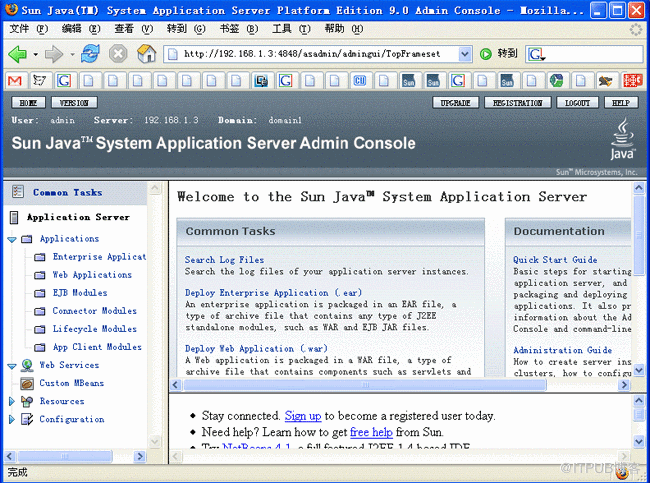The height and width of the screenshot is (483, 650).
Task: Click the Common Tasks sidebar heading
Action: 68,192
